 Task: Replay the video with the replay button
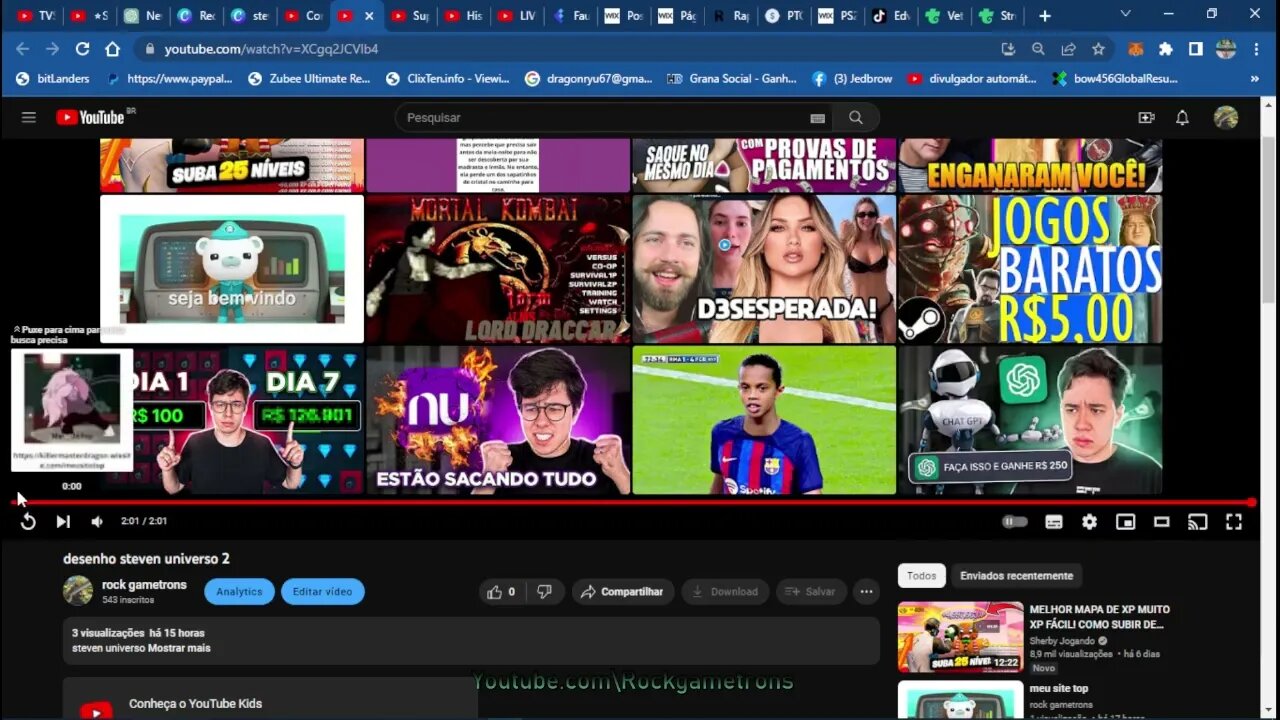coord(28,521)
